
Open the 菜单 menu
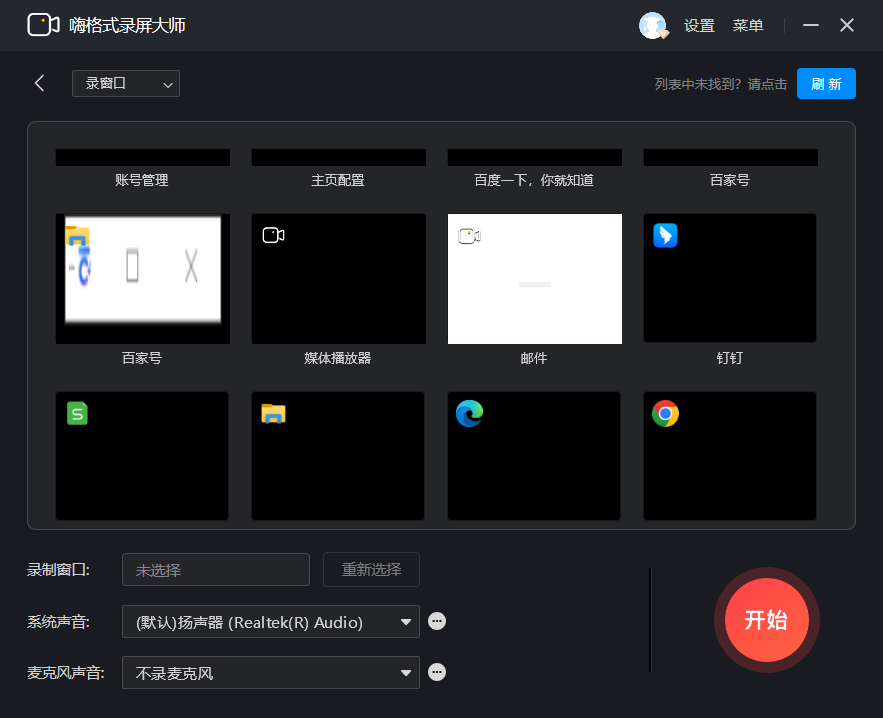pos(747,25)
